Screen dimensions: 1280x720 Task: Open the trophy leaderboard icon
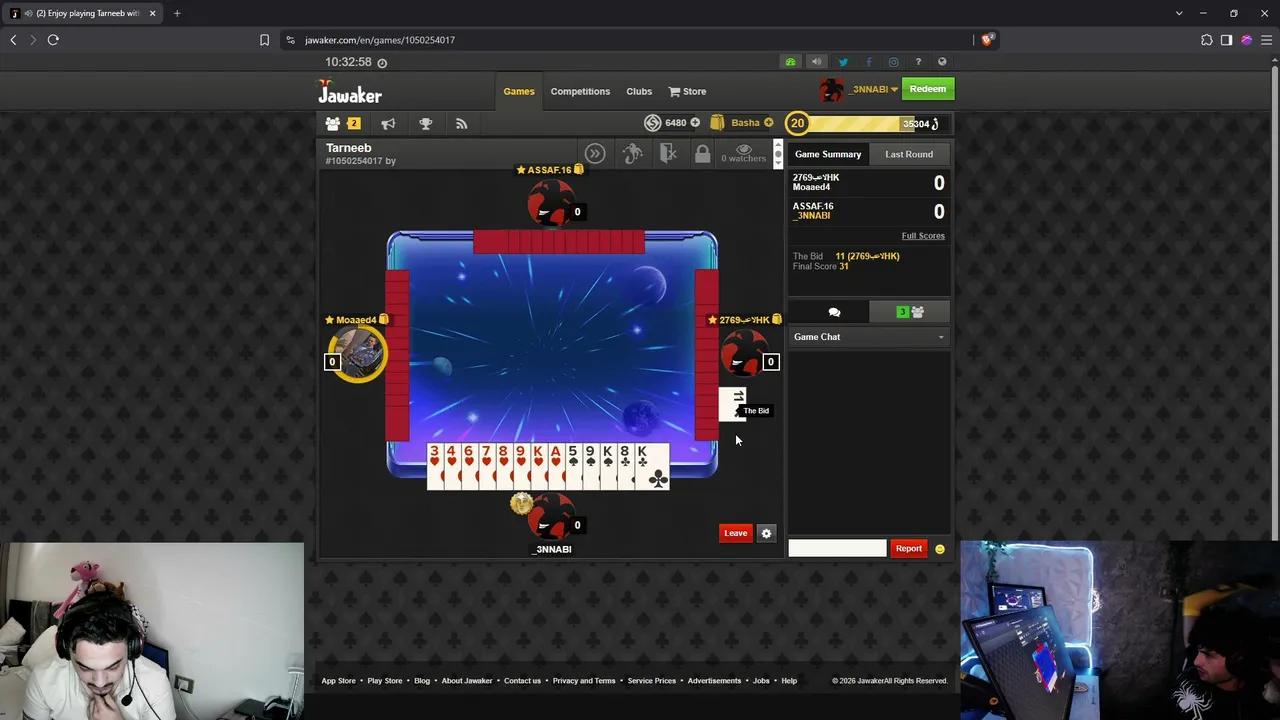425,123
